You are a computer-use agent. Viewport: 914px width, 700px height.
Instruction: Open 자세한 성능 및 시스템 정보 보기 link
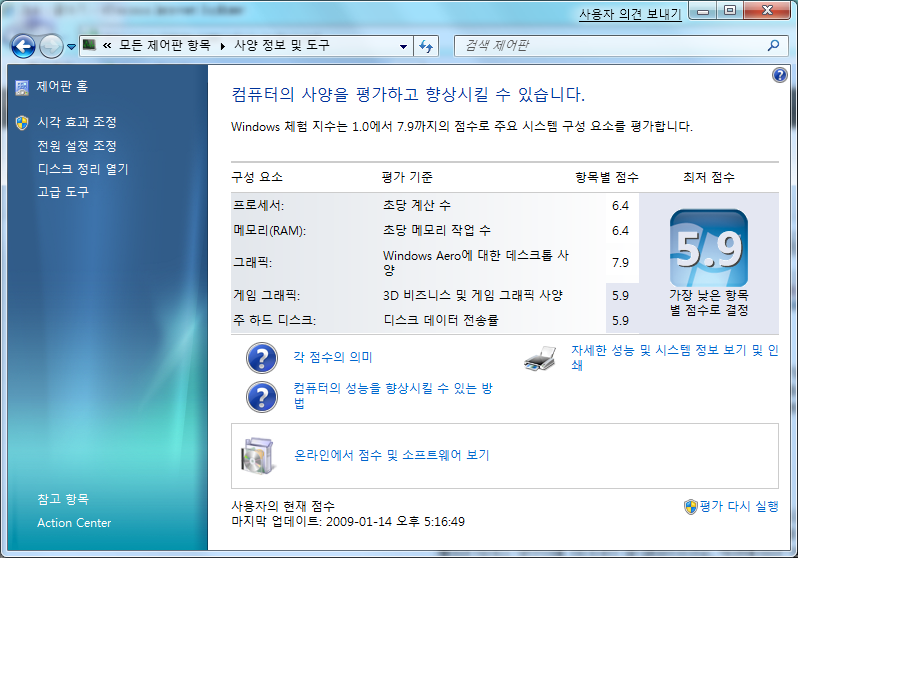tap(674, 357)
